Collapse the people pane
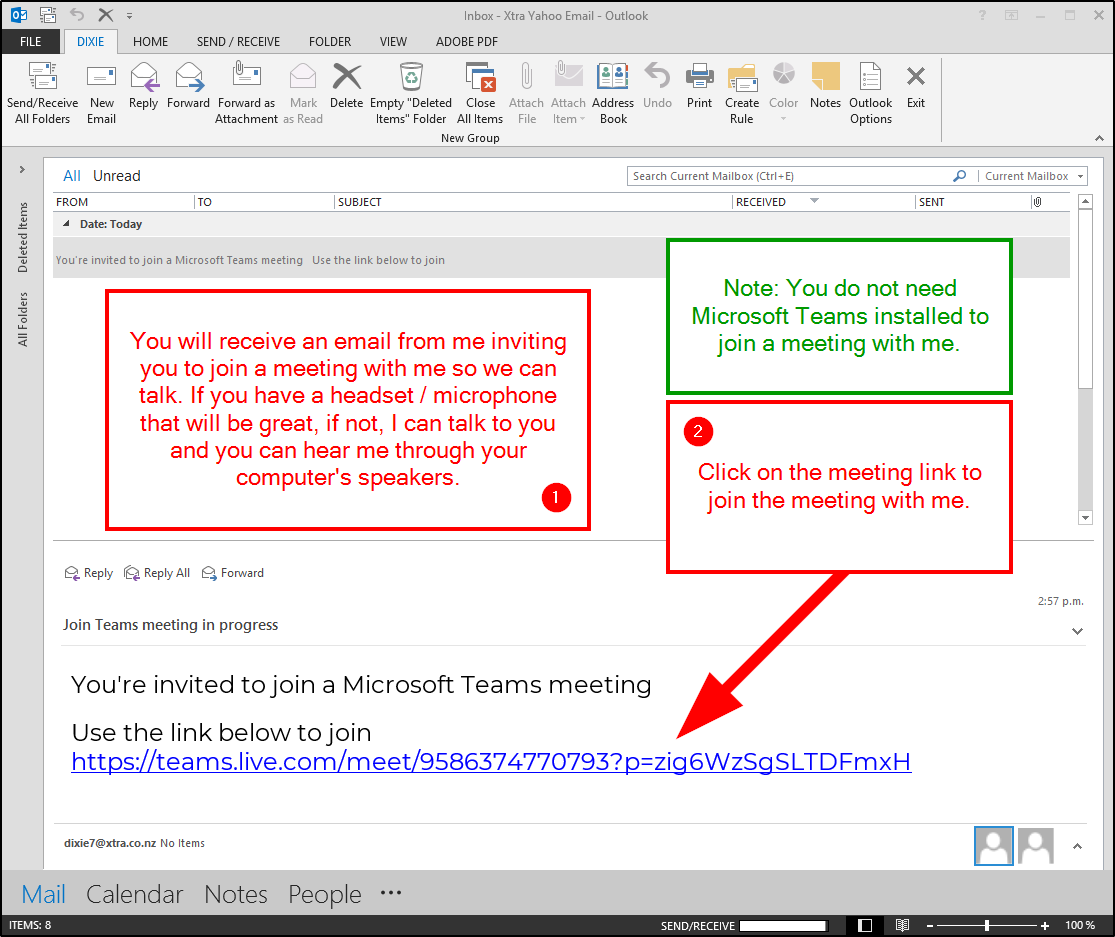 pyautogui.click(x=1077, y=846)
